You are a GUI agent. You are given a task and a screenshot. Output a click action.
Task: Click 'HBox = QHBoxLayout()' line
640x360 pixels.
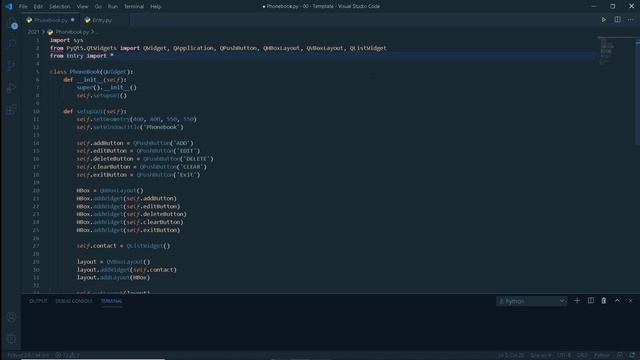click(x=110, y=191)
